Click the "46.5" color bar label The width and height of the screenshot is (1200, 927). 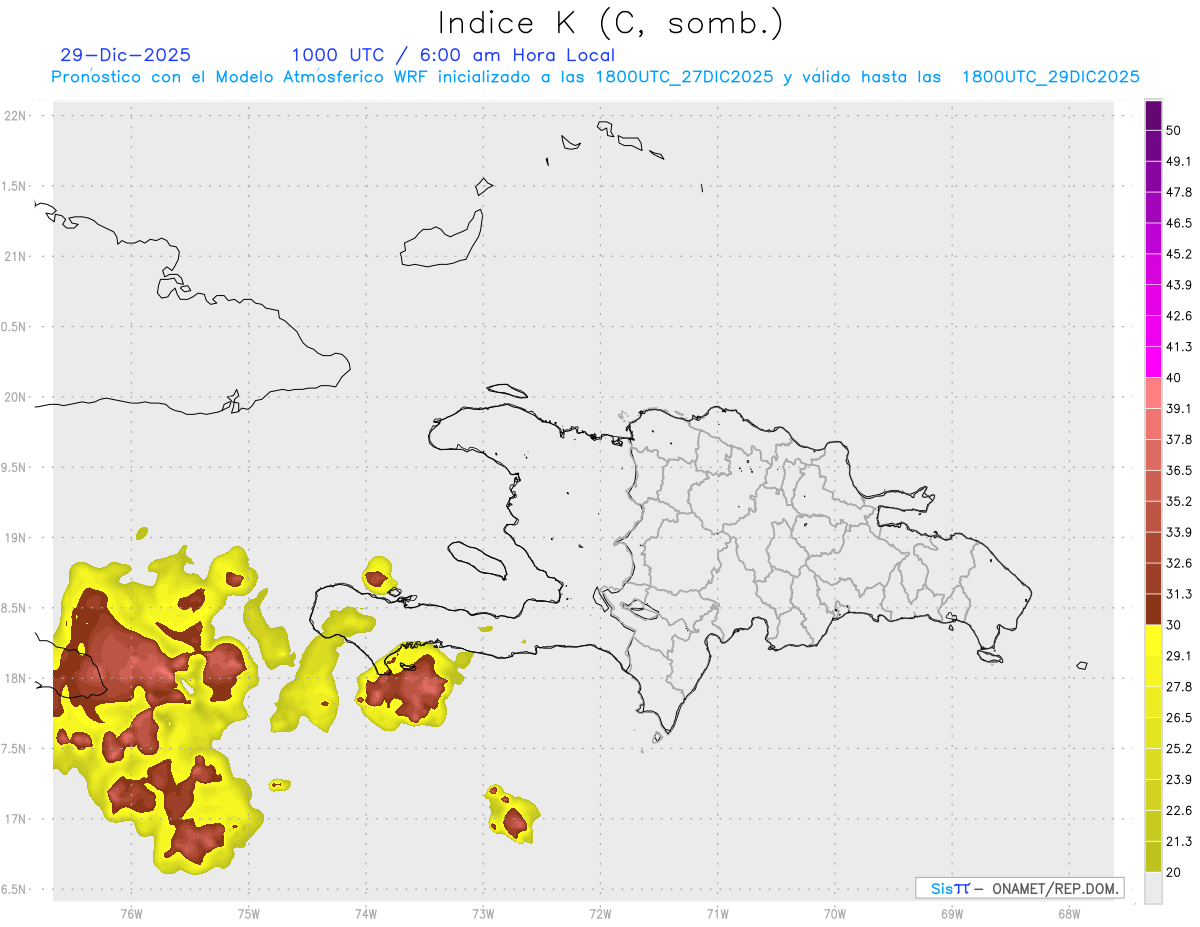[1179, 223]
